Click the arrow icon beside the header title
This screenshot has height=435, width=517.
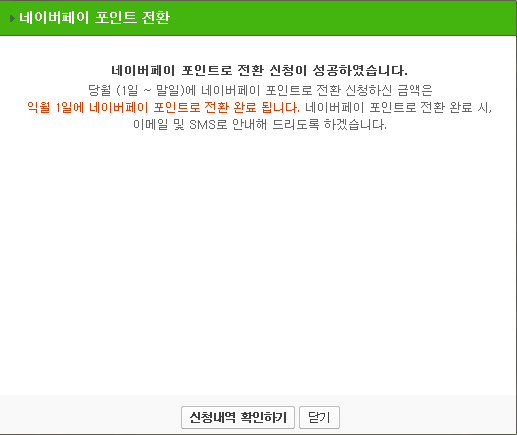click(x=12, y=18)
